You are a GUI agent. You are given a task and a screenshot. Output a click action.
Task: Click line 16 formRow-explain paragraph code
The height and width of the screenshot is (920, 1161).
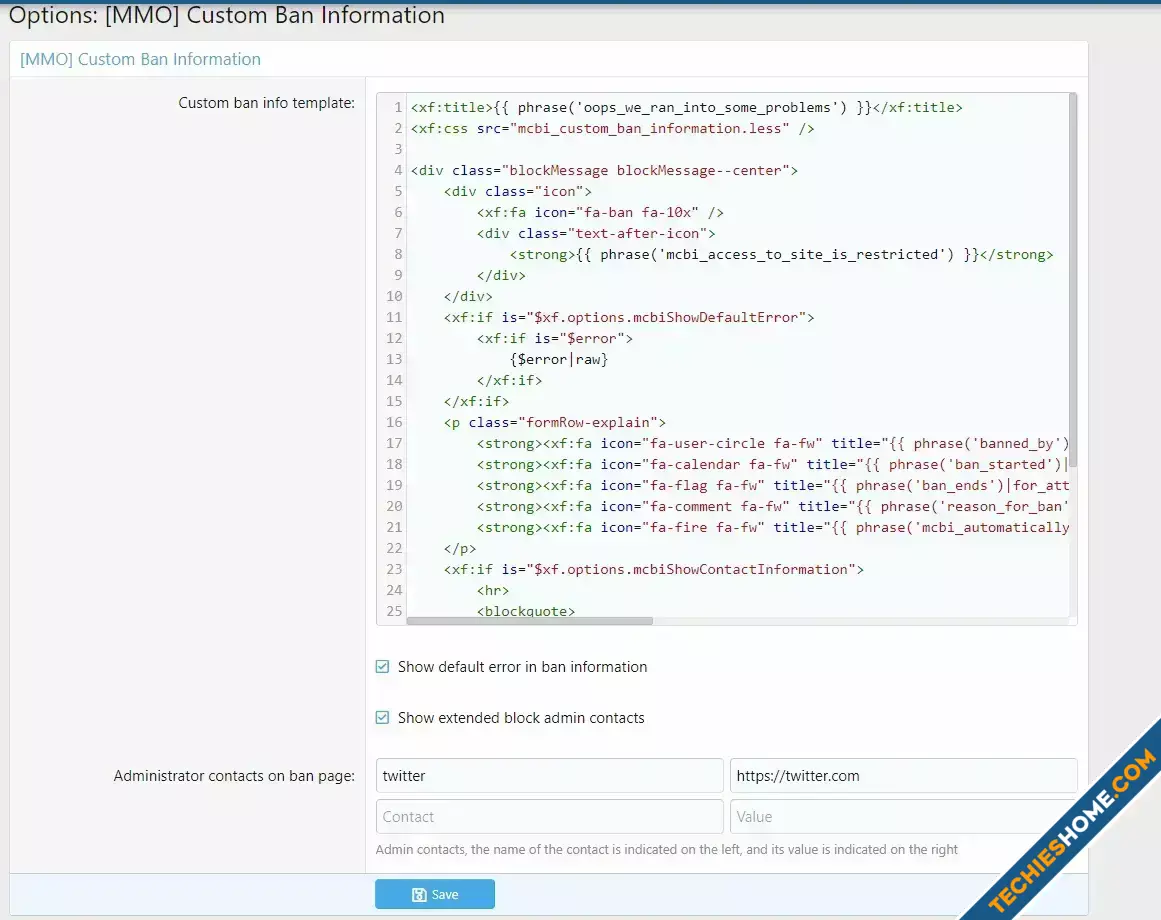(555, 422)
